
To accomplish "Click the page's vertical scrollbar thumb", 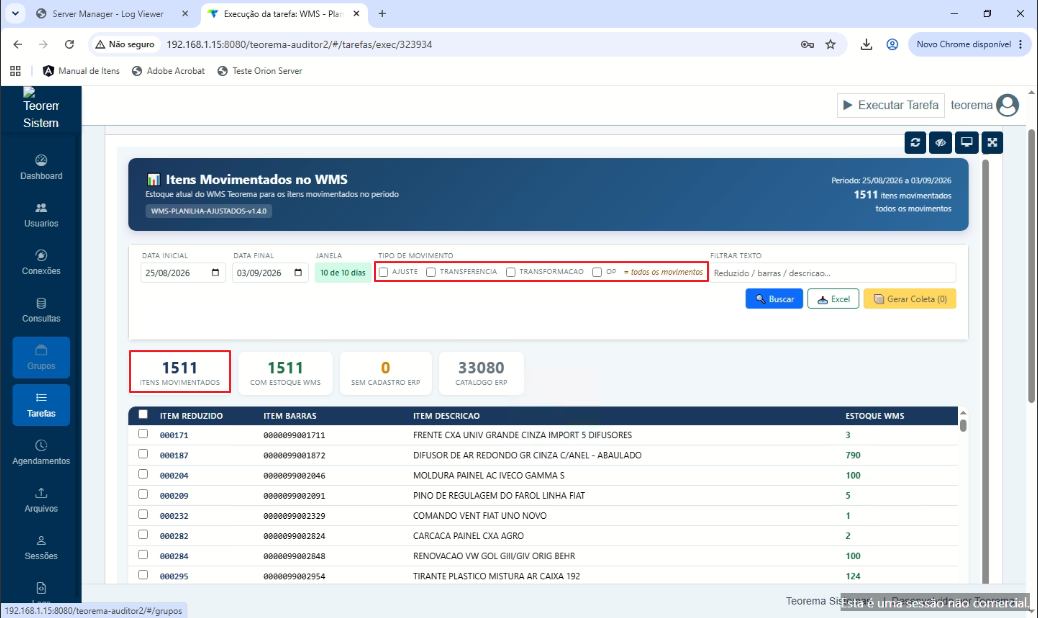I will click(x=1031, y=265).
